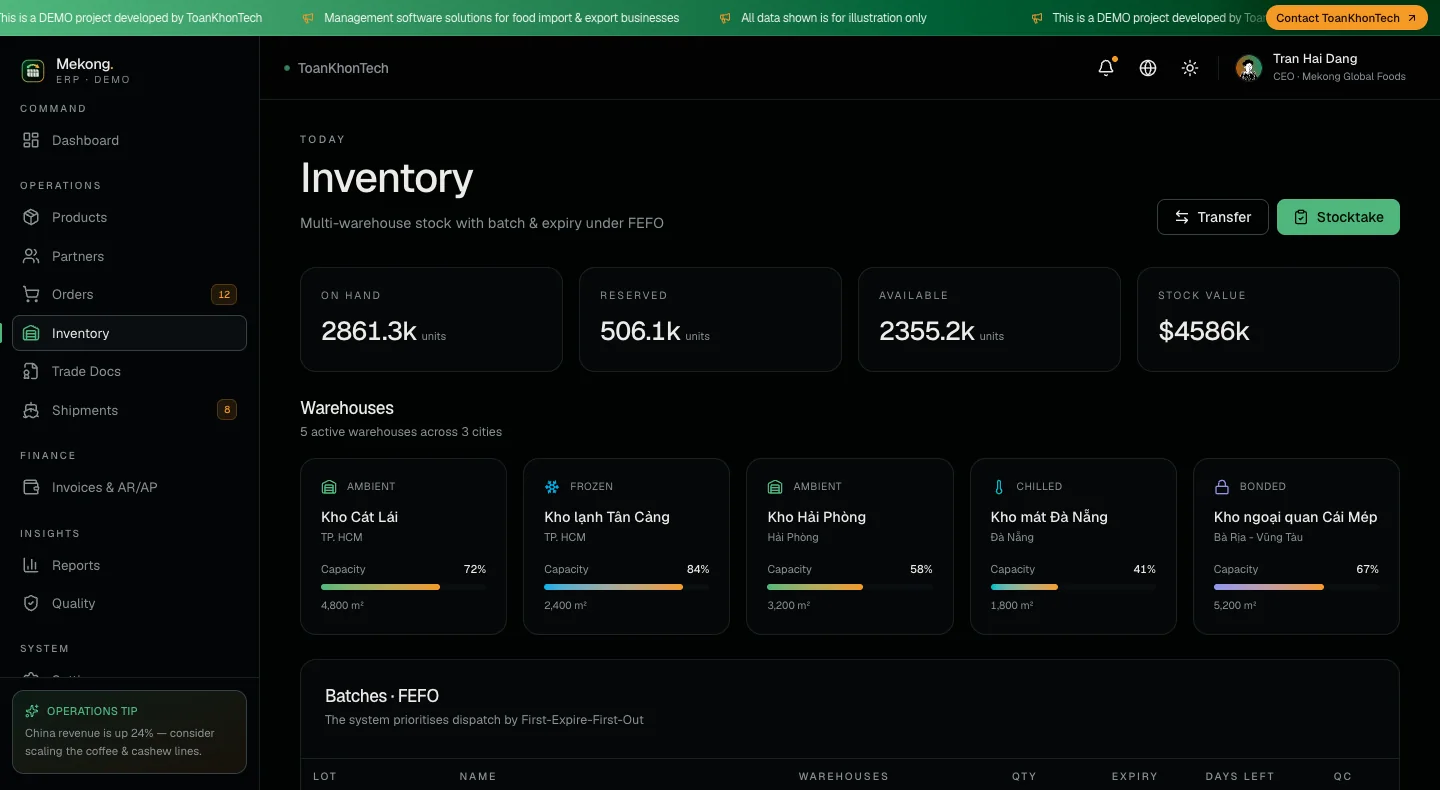Click the Shipments badge showing 8
The width and height of the screenshot is (1440, 790).
pos(227,410)
